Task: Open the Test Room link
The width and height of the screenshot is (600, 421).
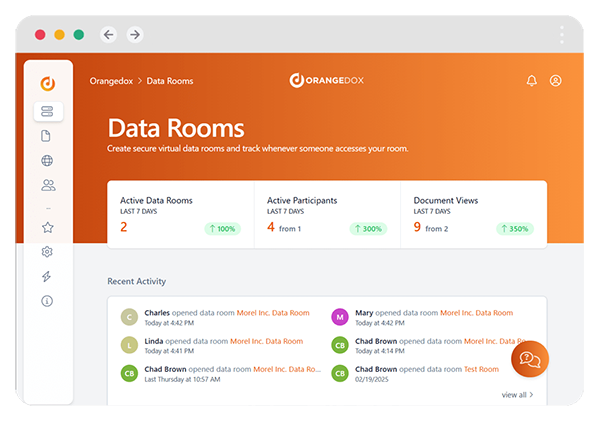Action: [481, 369]
